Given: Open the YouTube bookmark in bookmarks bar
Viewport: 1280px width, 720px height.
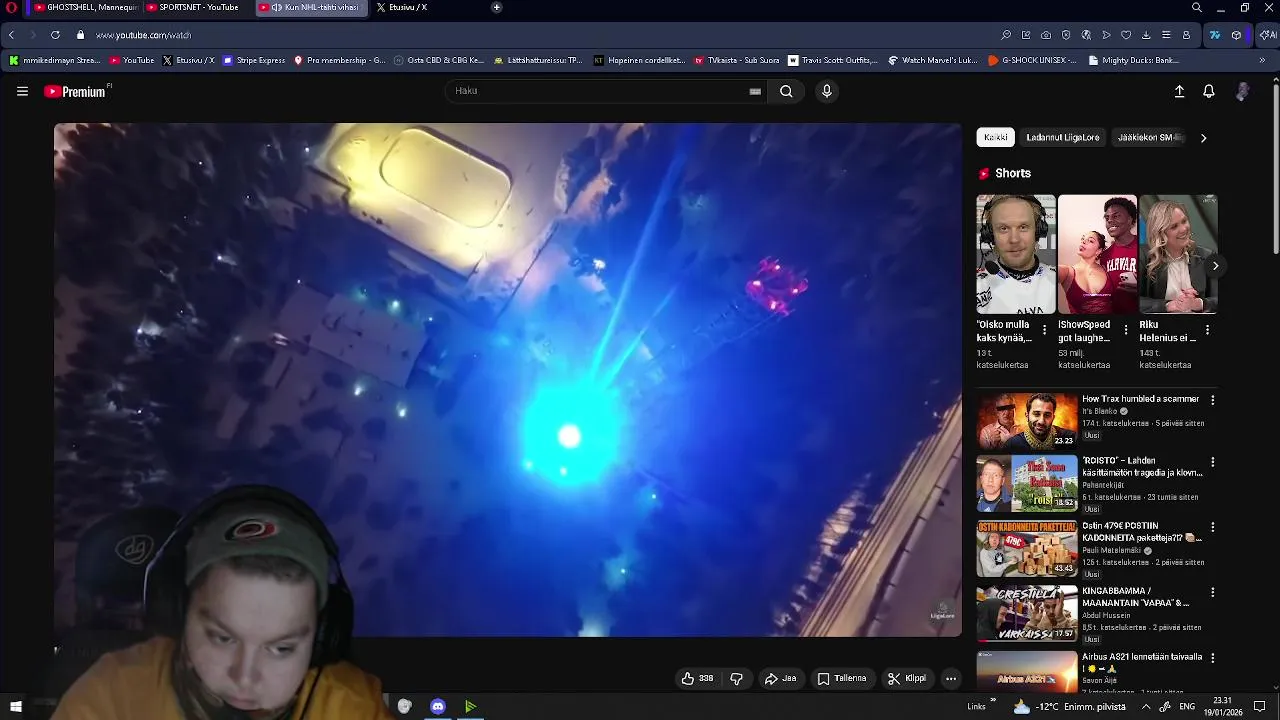Looking at the screenshot, I should click(x=132, y=60).
